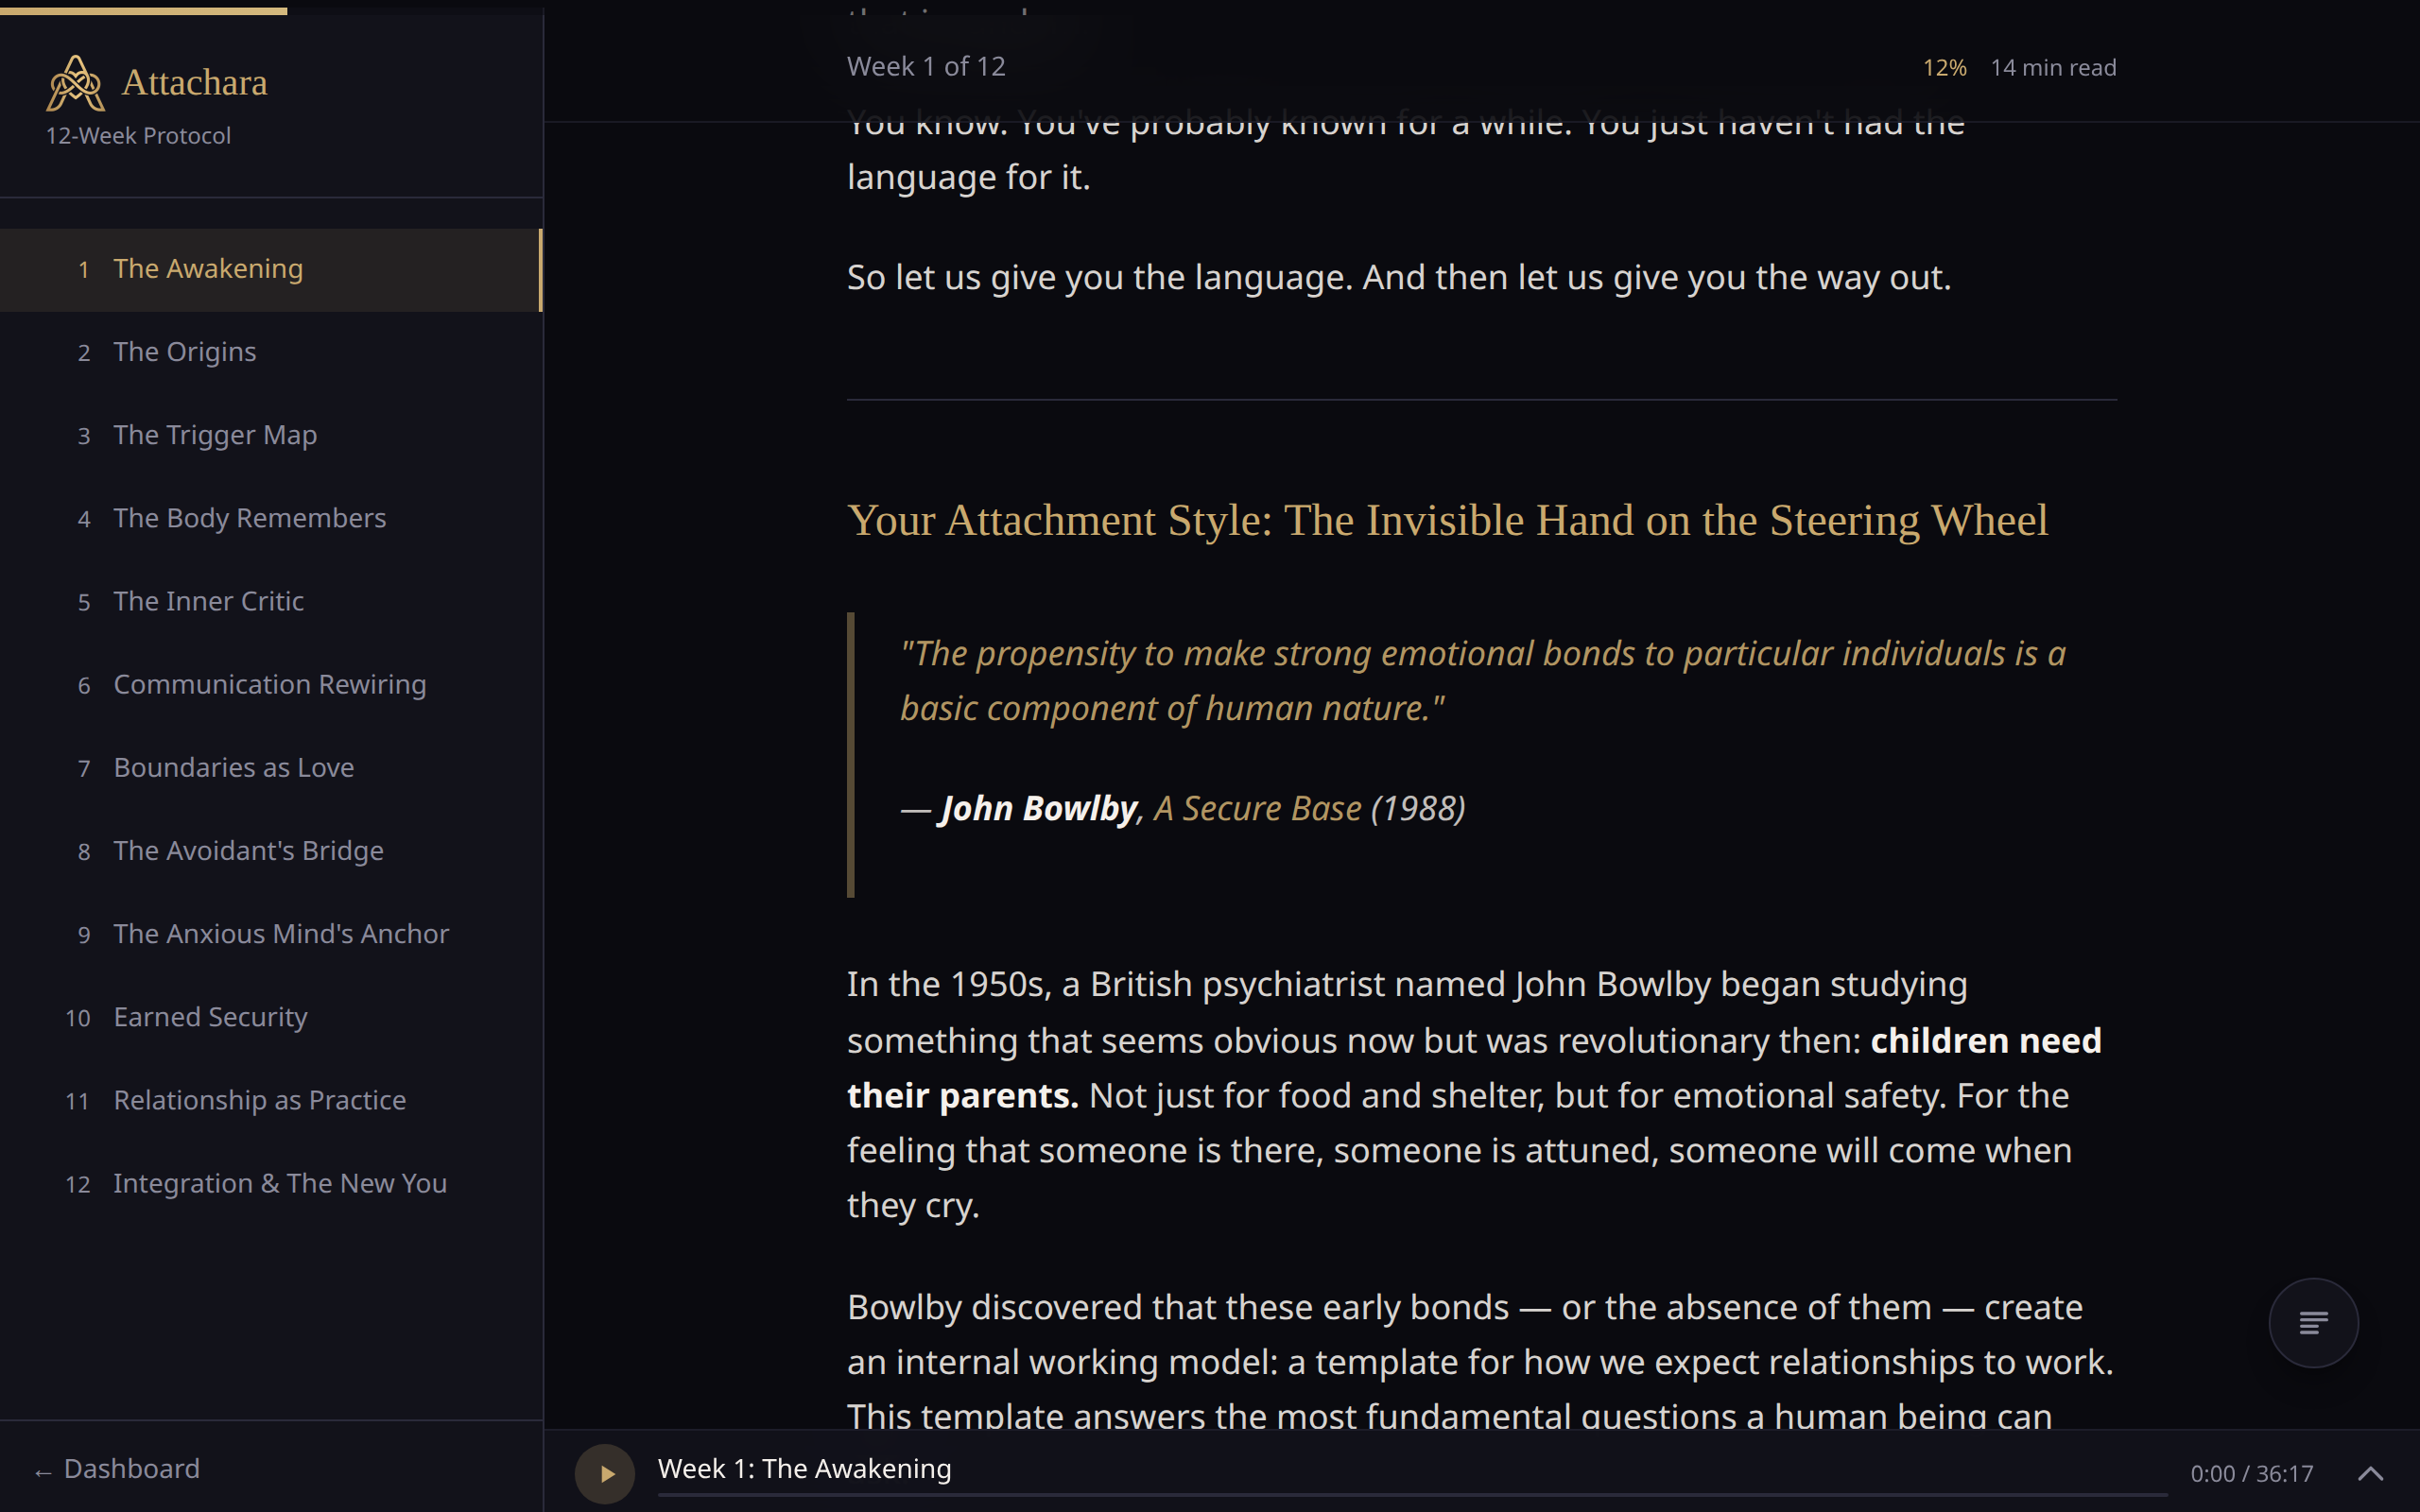Go to The Inner Critic week
This screenshot has height=1512, width=2420.
coord(208,601)
